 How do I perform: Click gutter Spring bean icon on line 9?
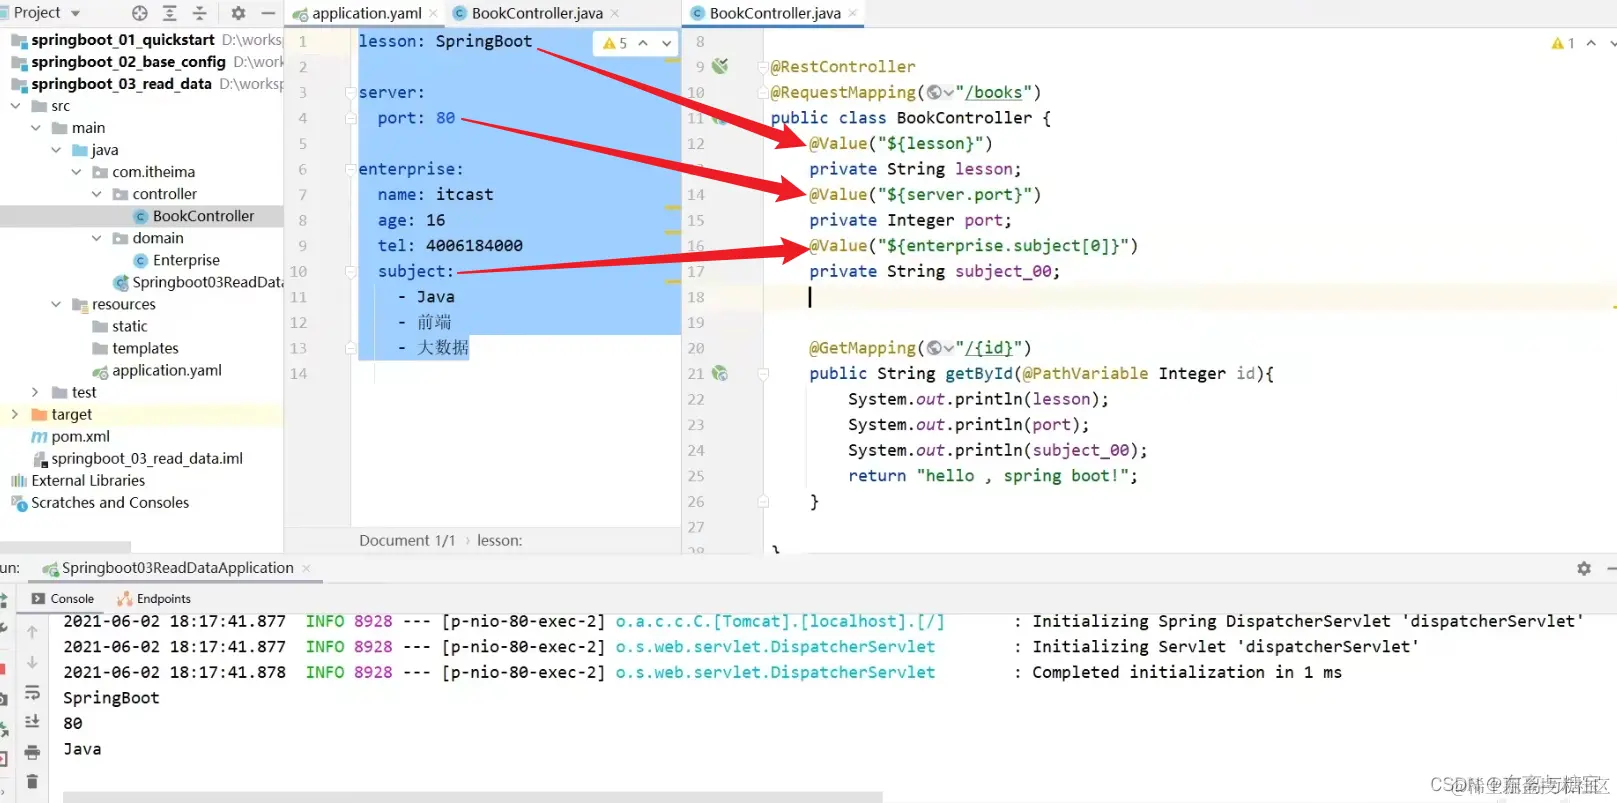(720, 66)
